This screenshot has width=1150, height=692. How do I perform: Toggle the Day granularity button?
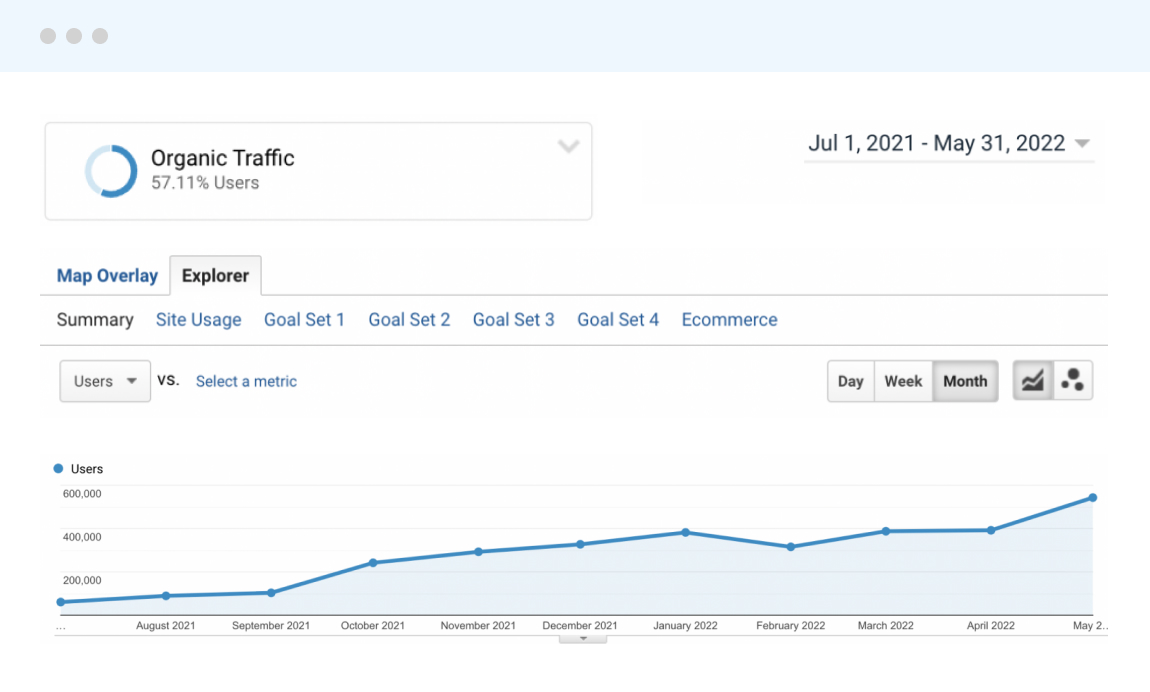(850, 381)
